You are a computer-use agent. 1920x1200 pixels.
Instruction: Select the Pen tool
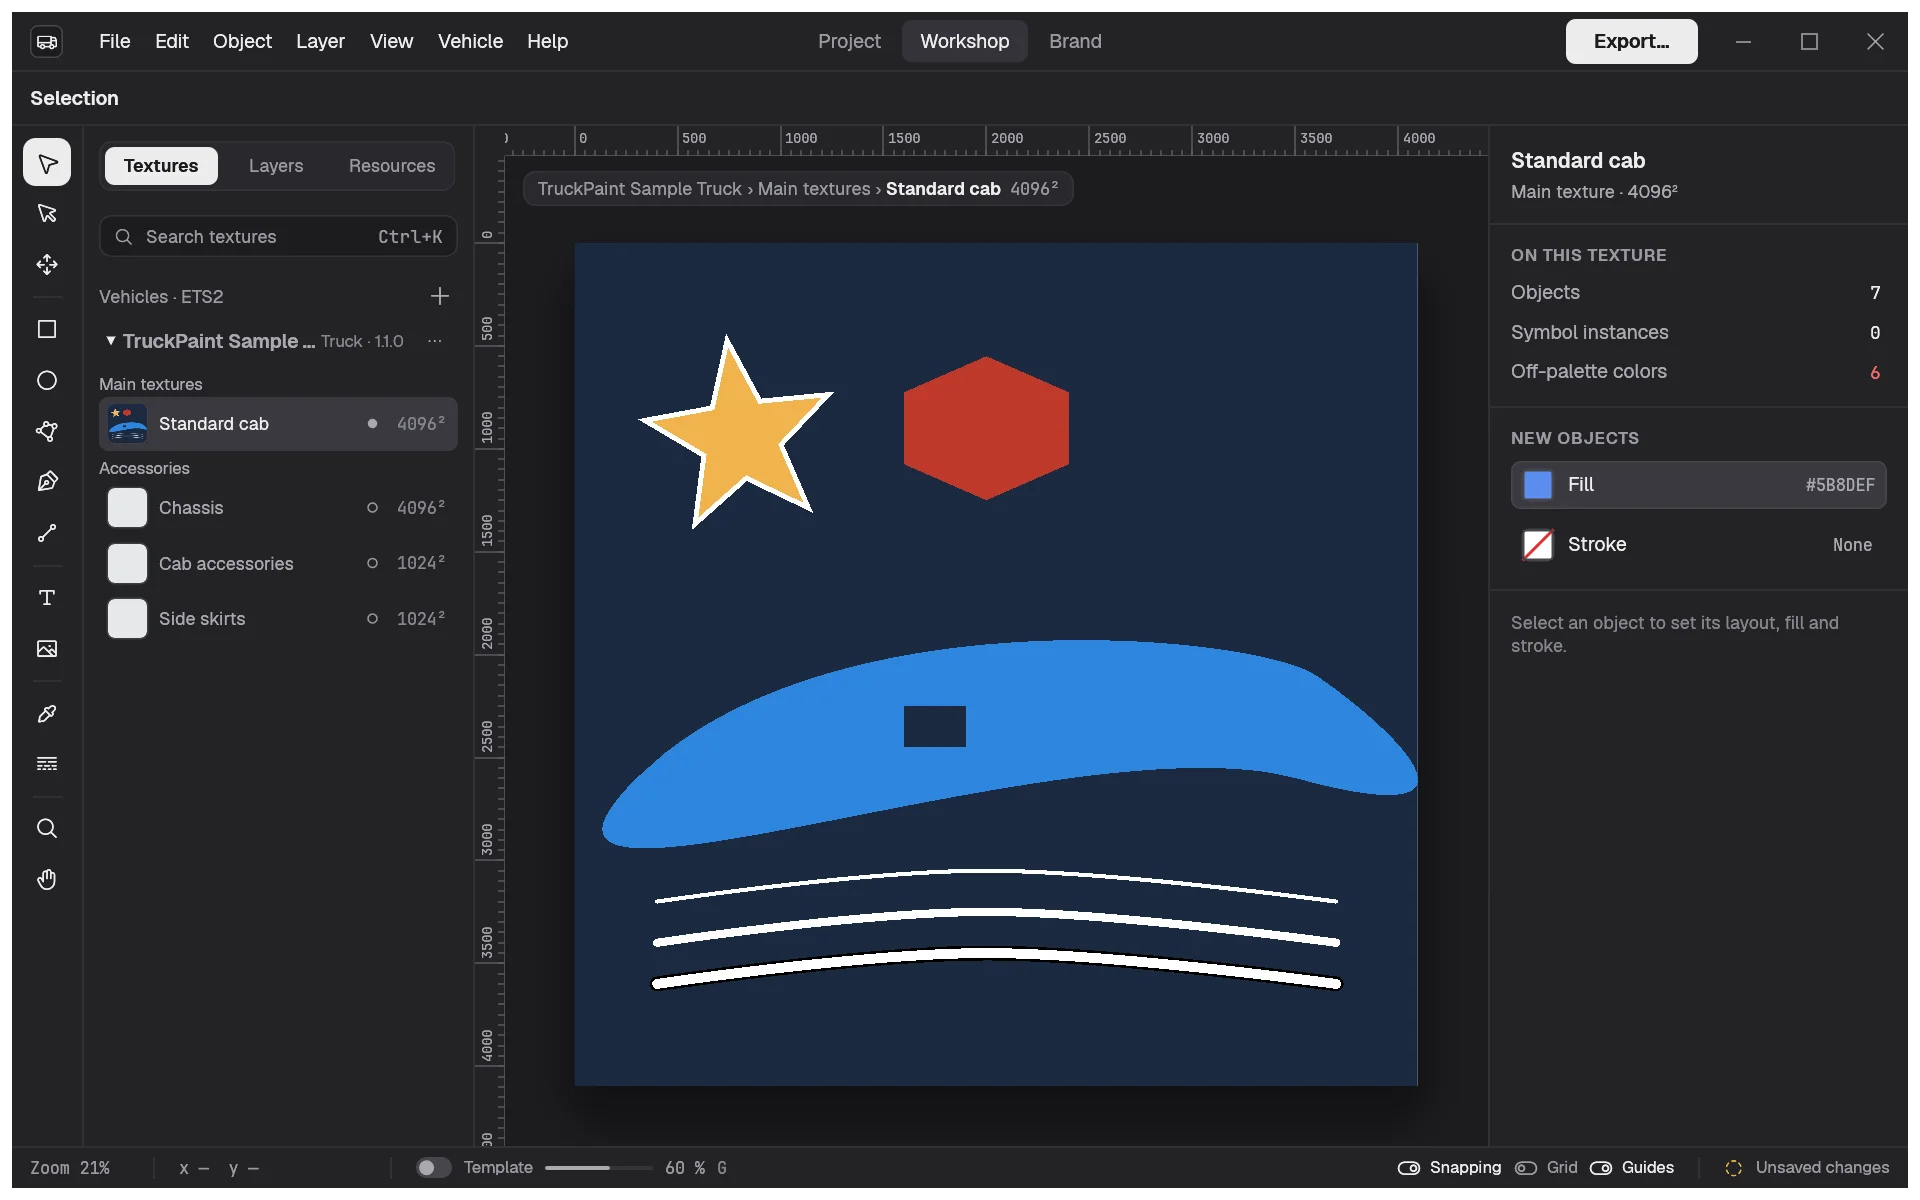pos(47,482)
